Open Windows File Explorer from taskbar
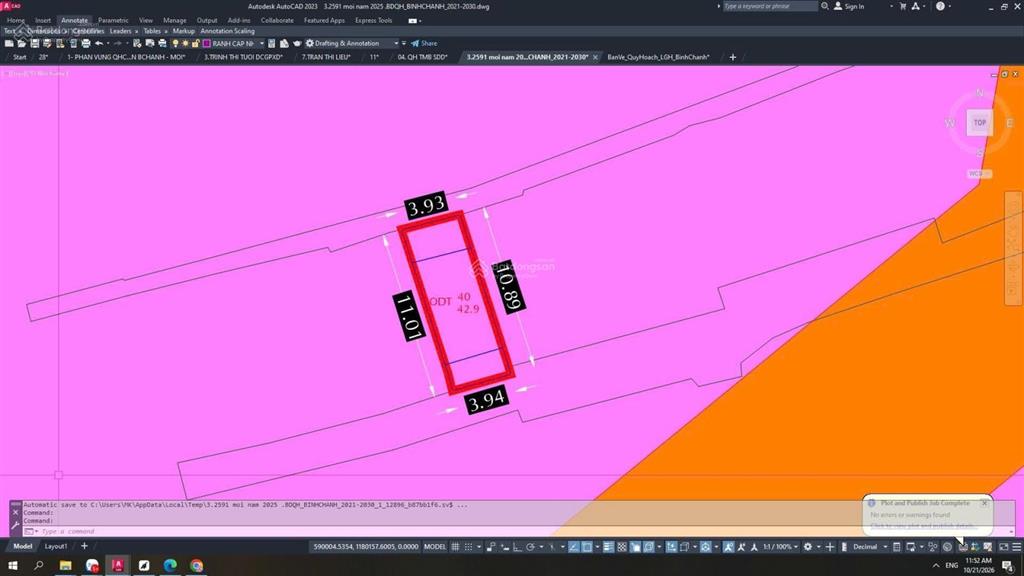1024x576 pixels. tap(65, 566)
